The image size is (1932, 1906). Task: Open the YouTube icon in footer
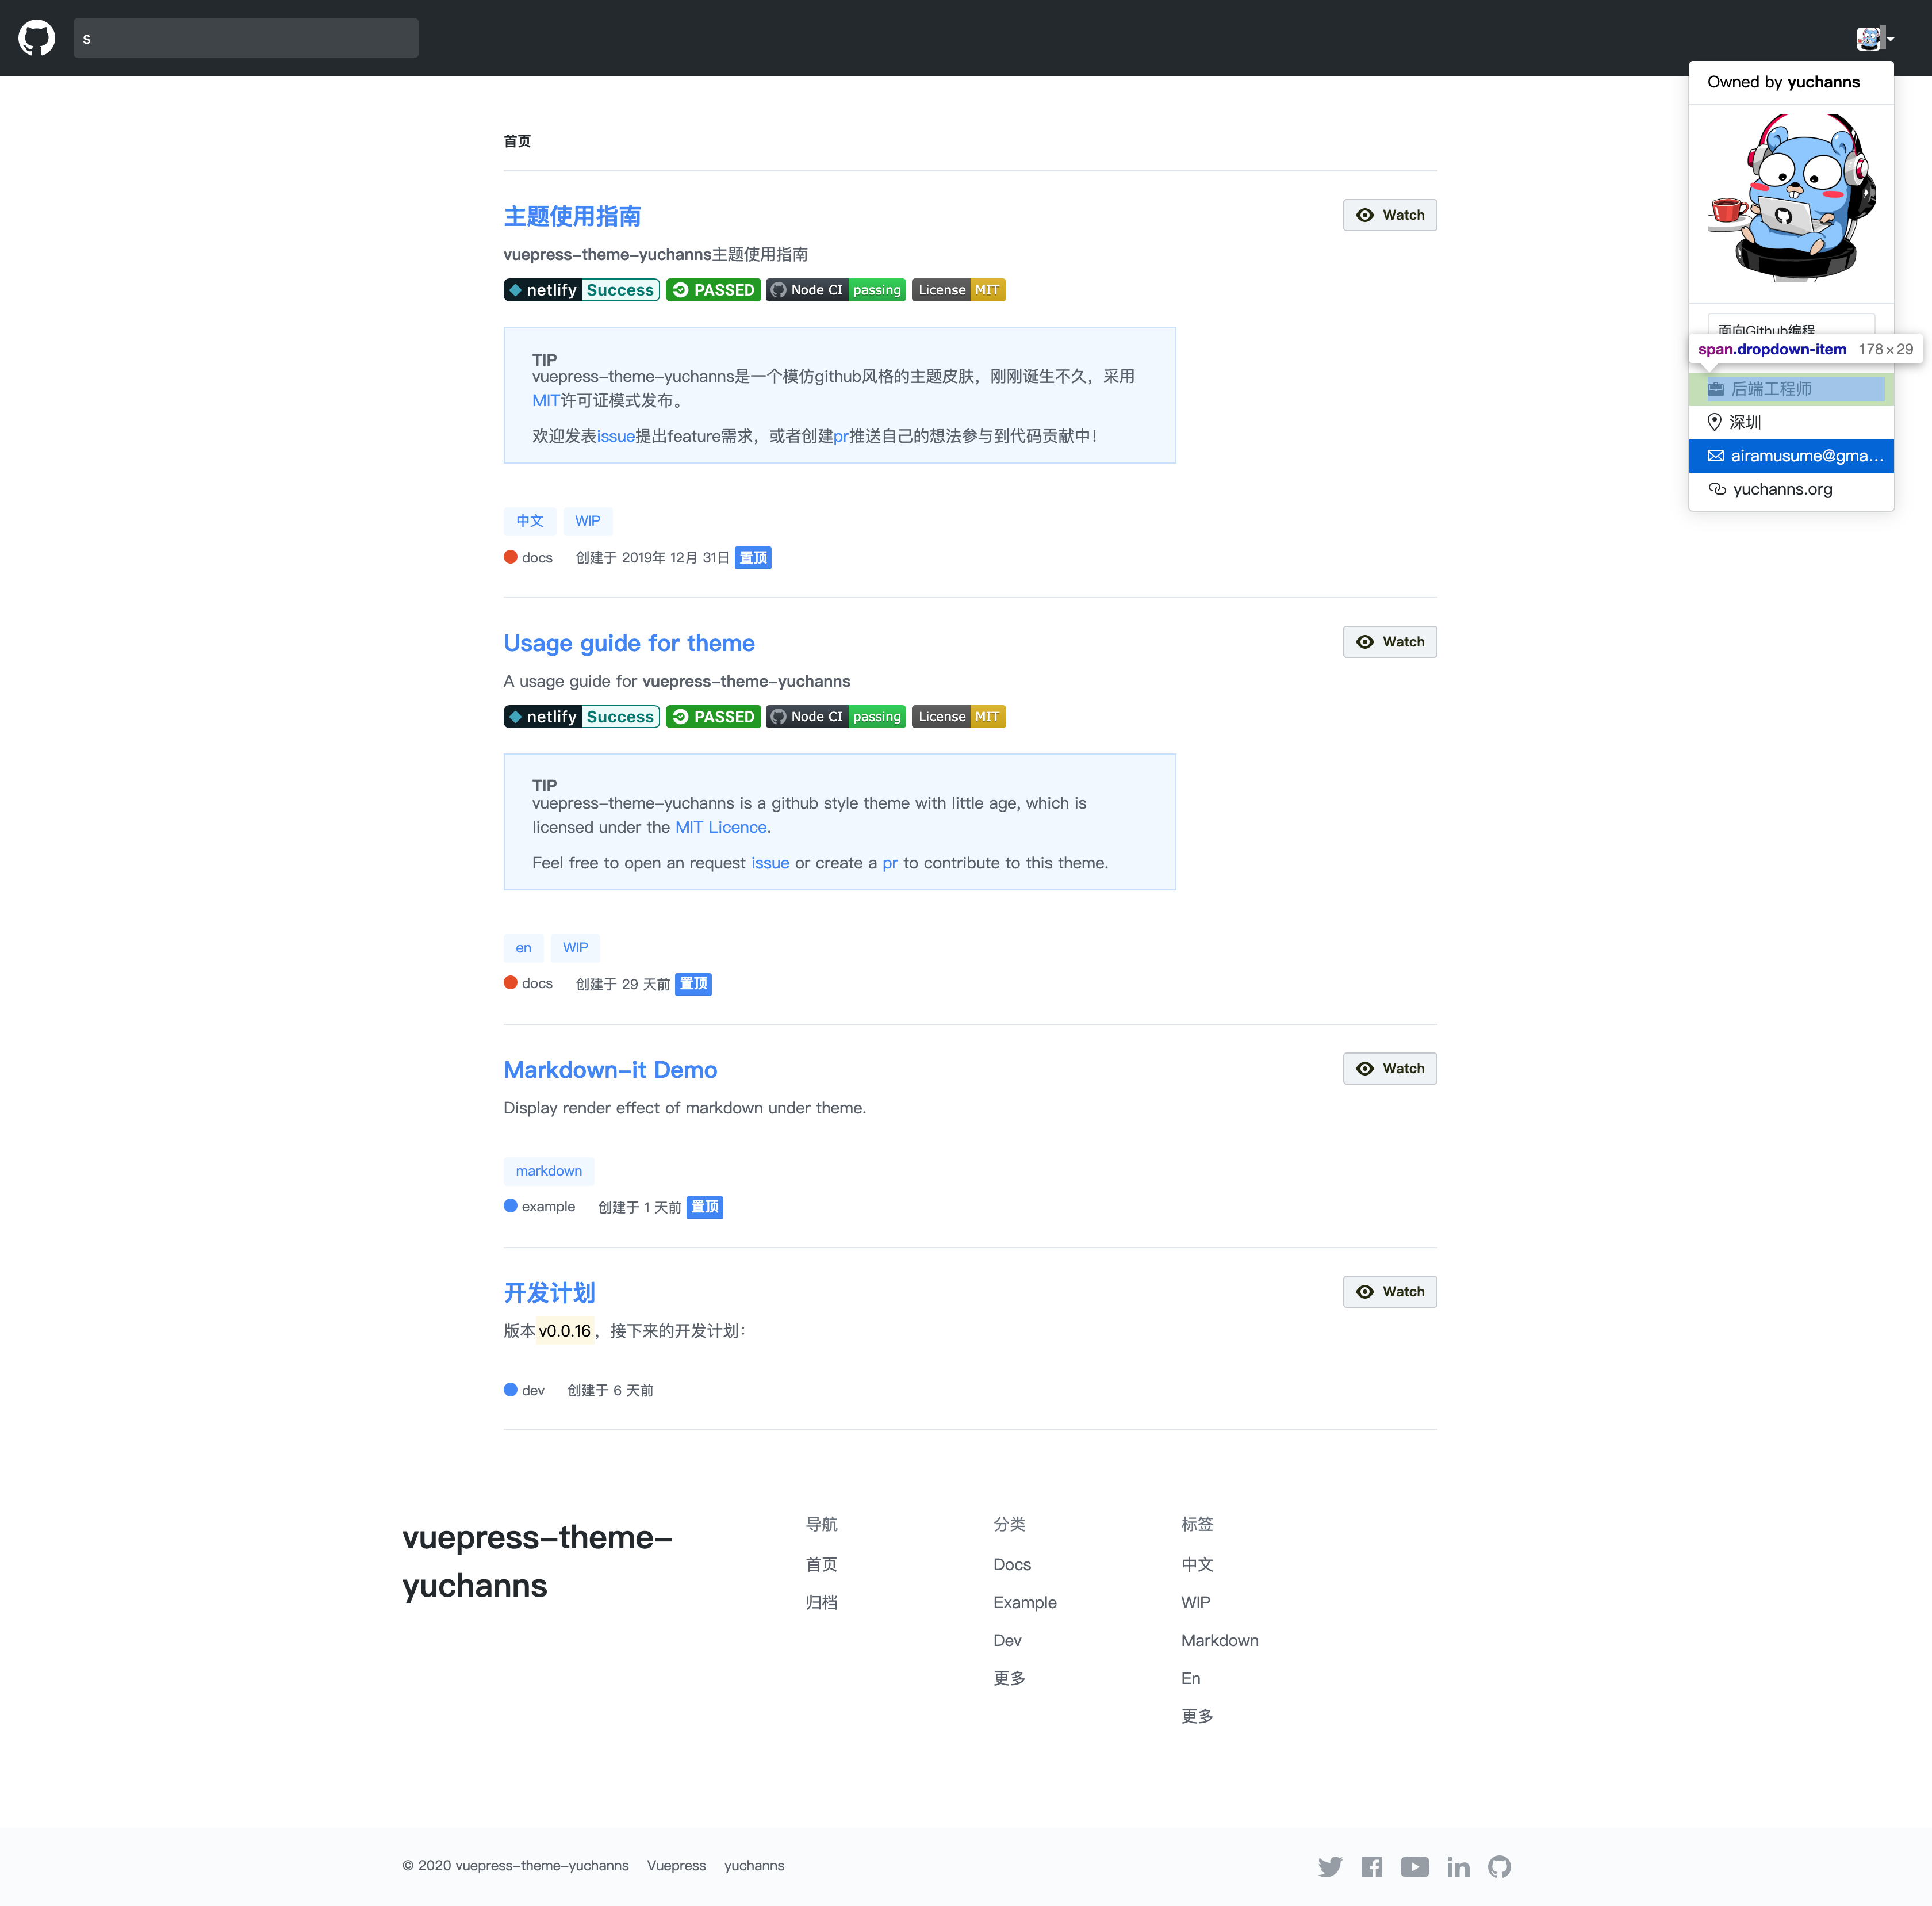tap(1414, 1866)
